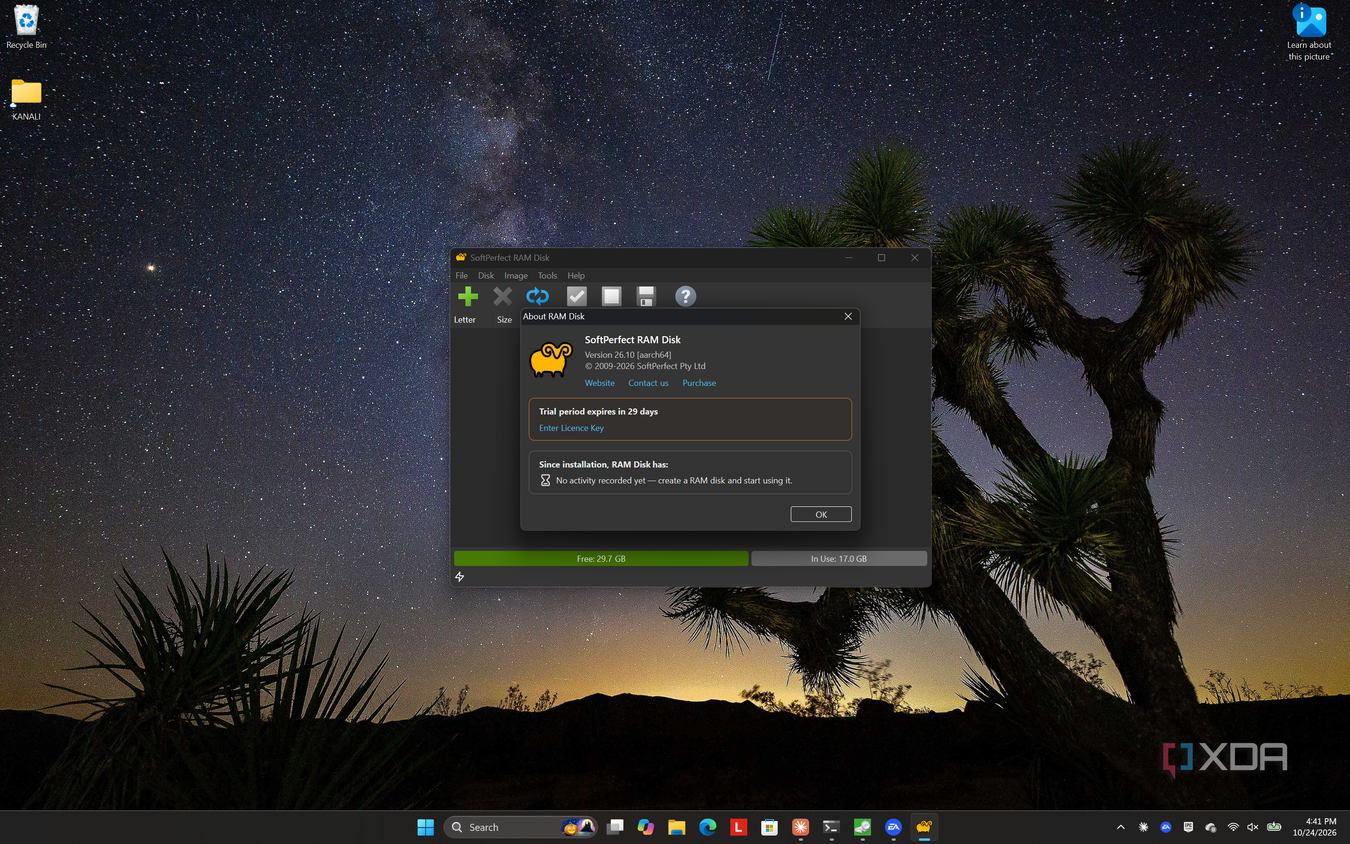Click the hourglass icon beside no activity text

[545, 480]
